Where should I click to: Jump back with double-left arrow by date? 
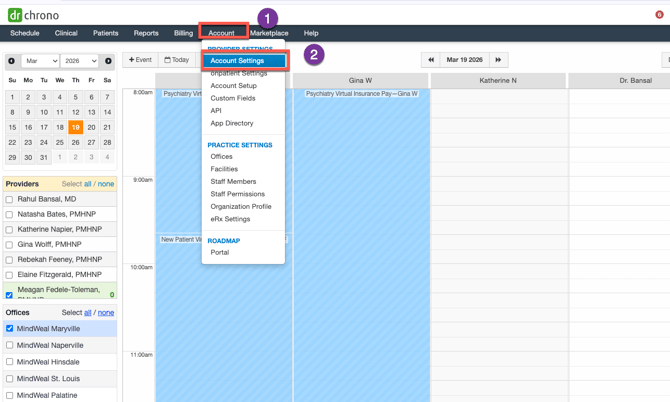click(x=430, y=60)
